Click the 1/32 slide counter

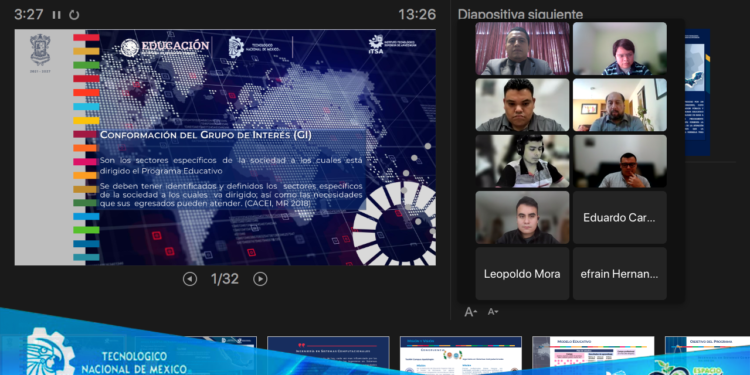[x=225, y=279]
